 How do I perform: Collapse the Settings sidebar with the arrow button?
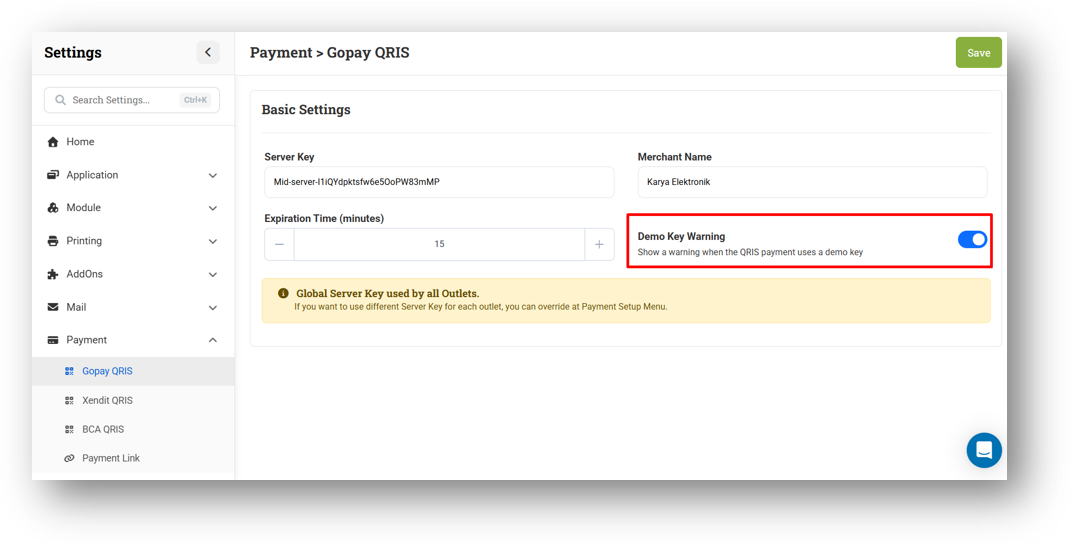[208, 53]
